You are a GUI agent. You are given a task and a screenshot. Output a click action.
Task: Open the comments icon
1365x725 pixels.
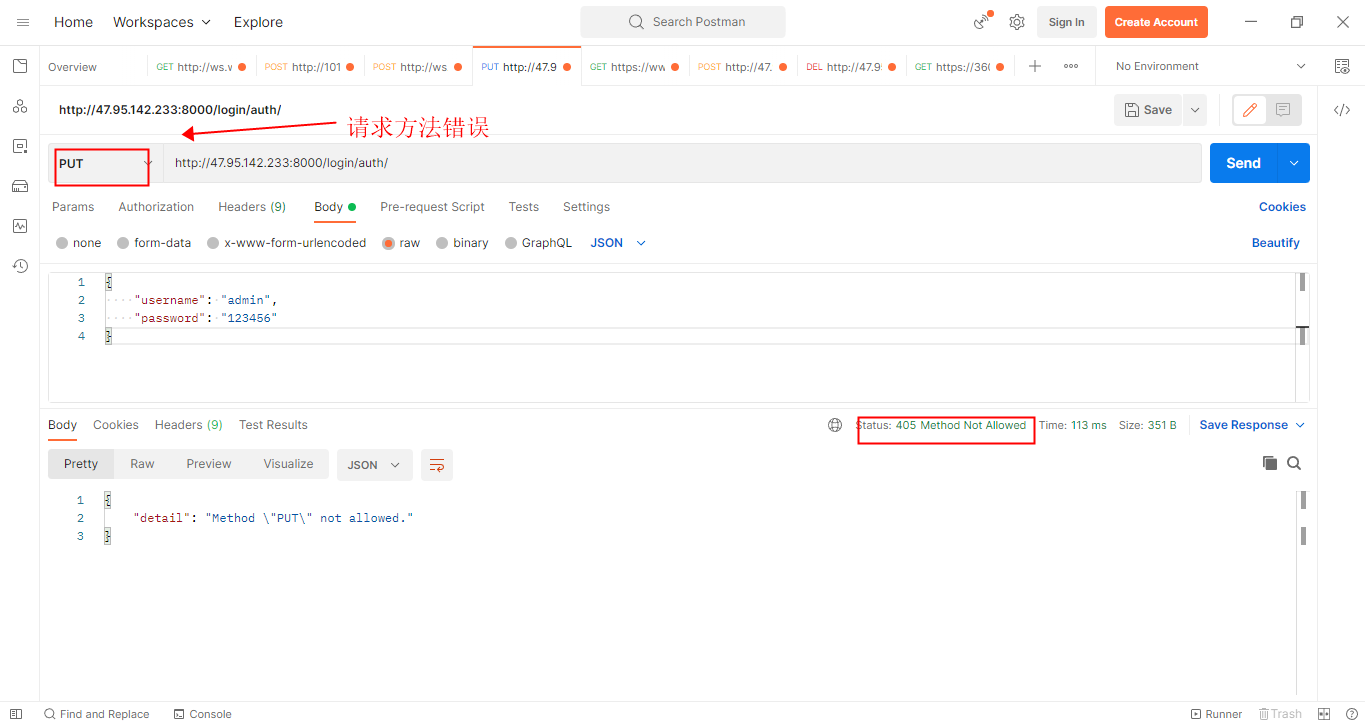[x=1283, y=110]
